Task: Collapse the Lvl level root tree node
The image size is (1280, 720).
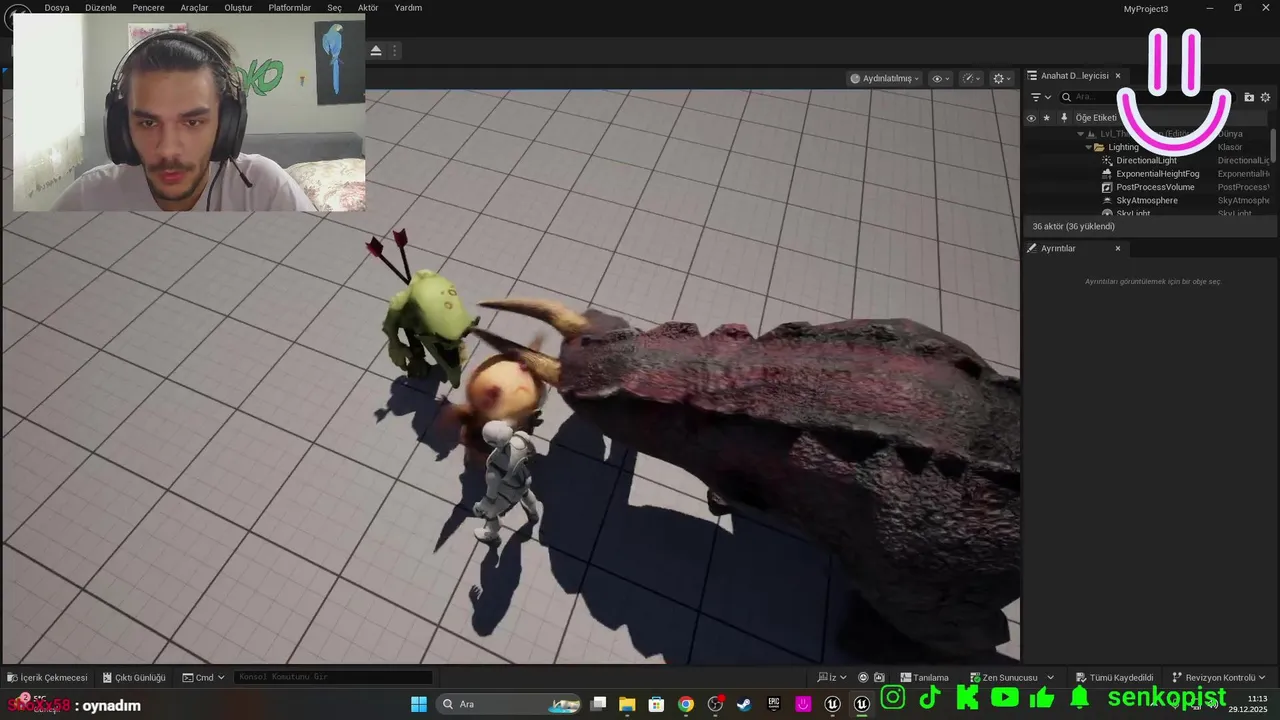Action: tap(1080, 134)
